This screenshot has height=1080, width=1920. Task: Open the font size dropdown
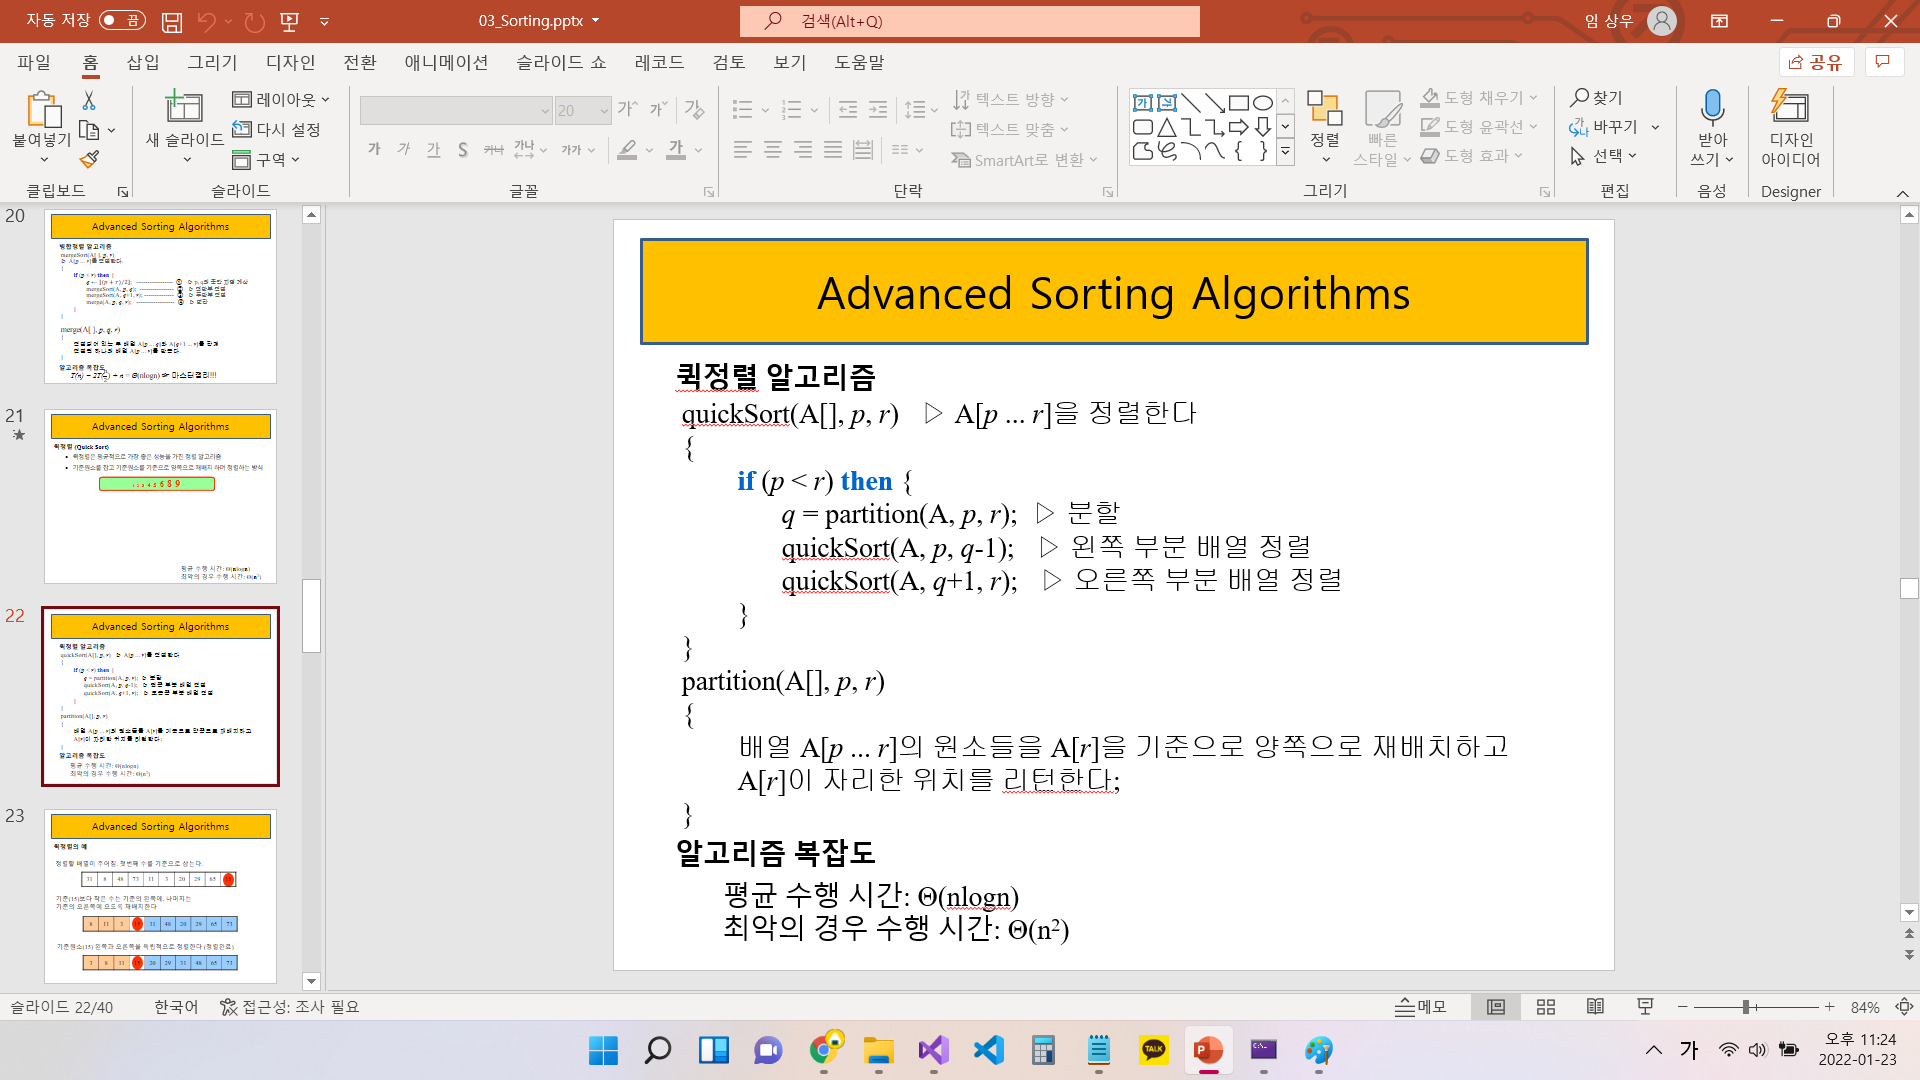pyautogui.click(x=604, y=111)
